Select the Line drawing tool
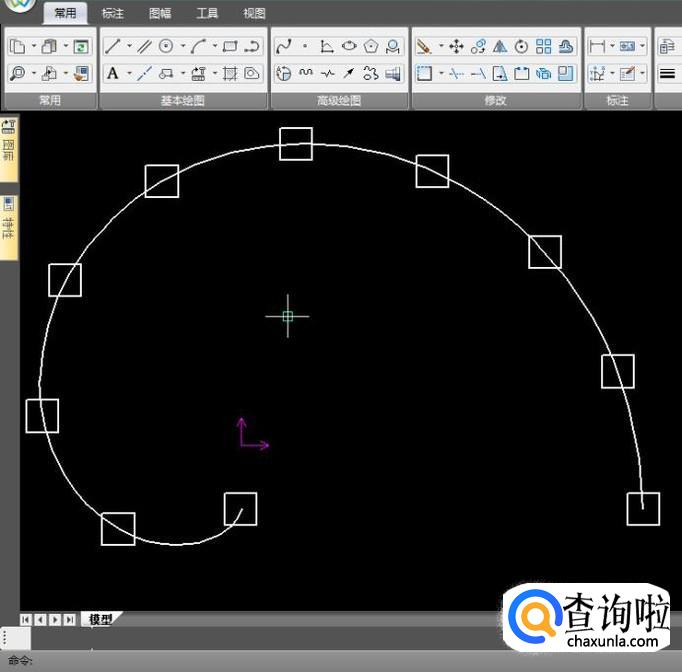The image size is (682, 672). tap(113, 46)
